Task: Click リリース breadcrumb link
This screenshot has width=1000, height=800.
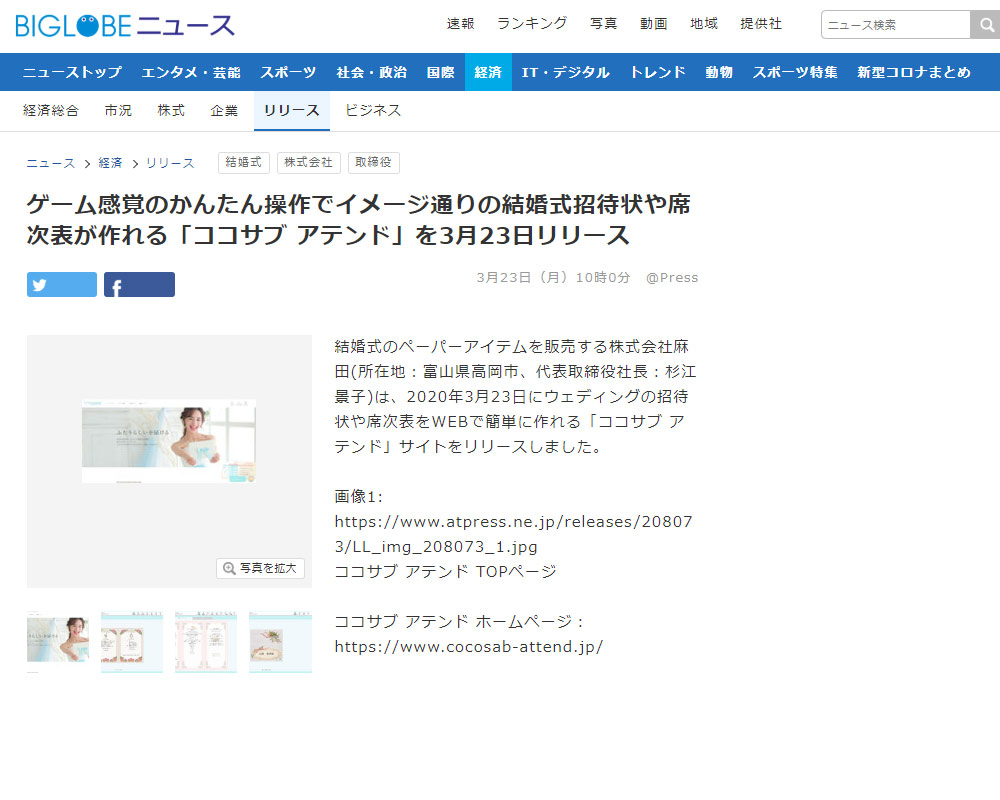Action: tap(170, 163)
